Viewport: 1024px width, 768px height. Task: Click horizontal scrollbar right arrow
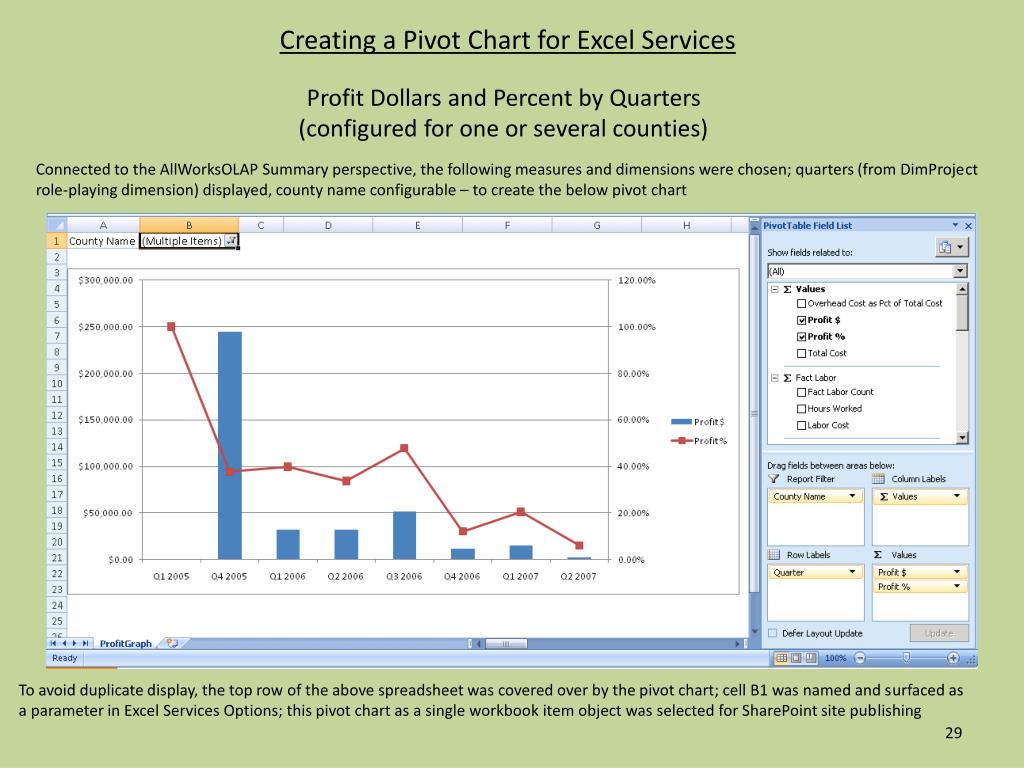pyautogui.click(x=738, y=644)
